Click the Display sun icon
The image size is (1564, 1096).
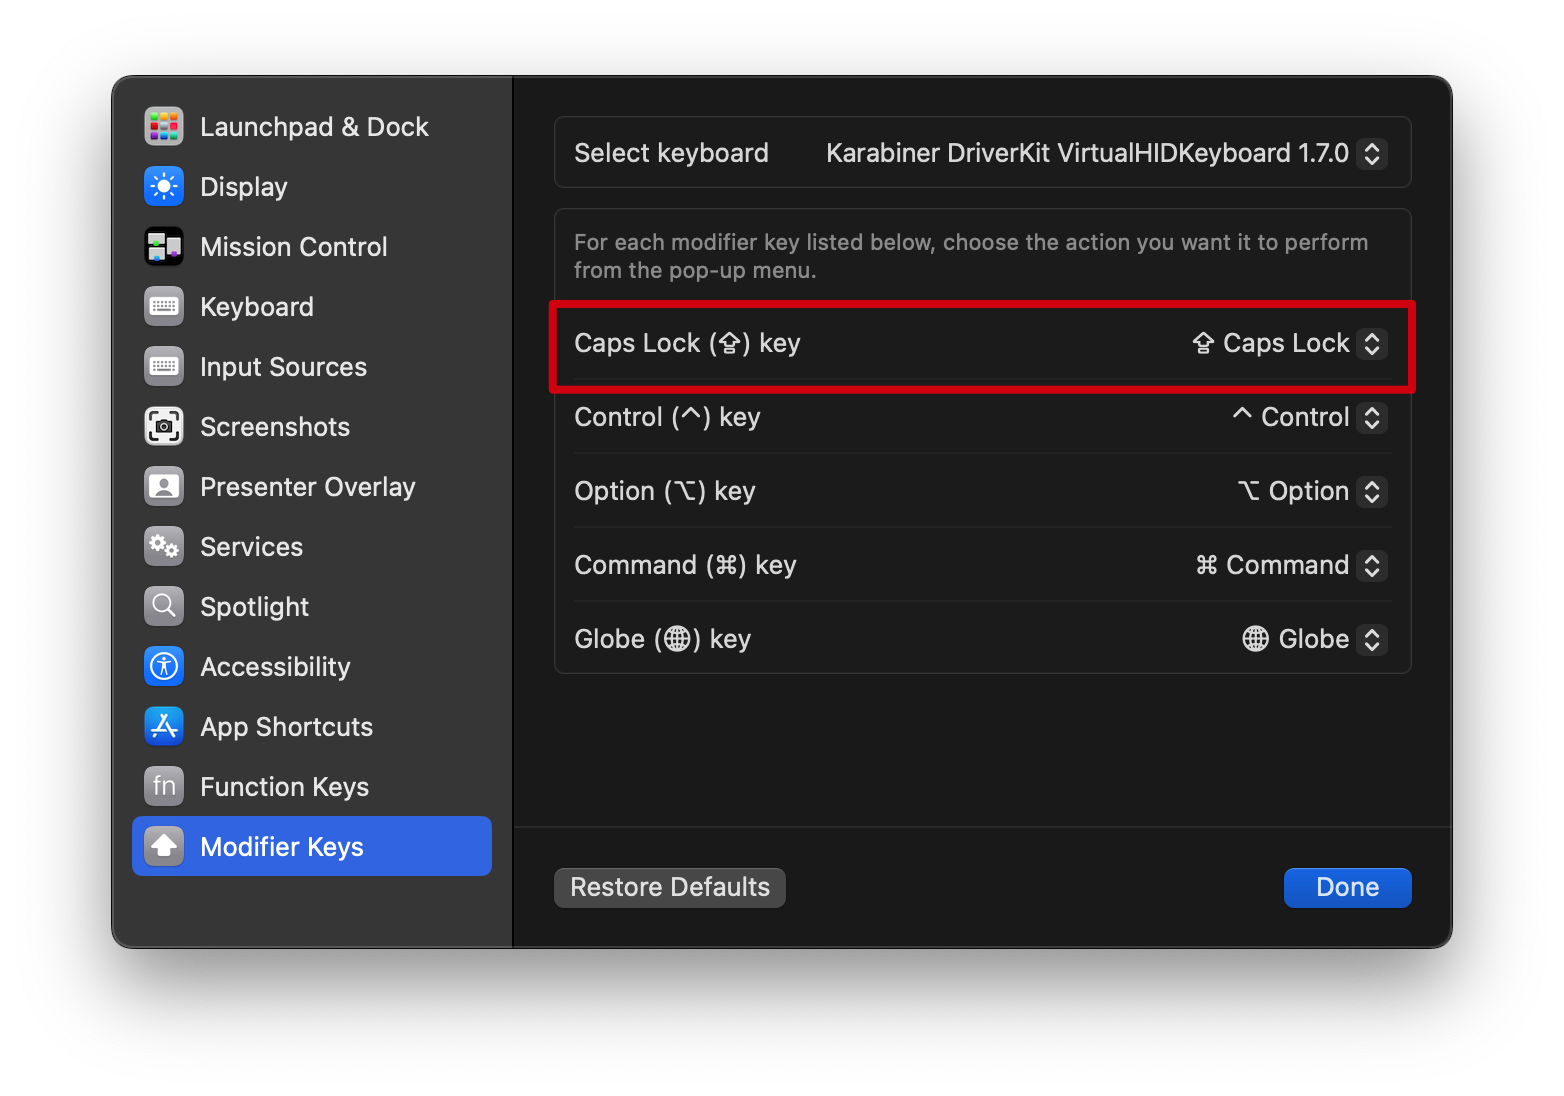click(x=164, y=187)
